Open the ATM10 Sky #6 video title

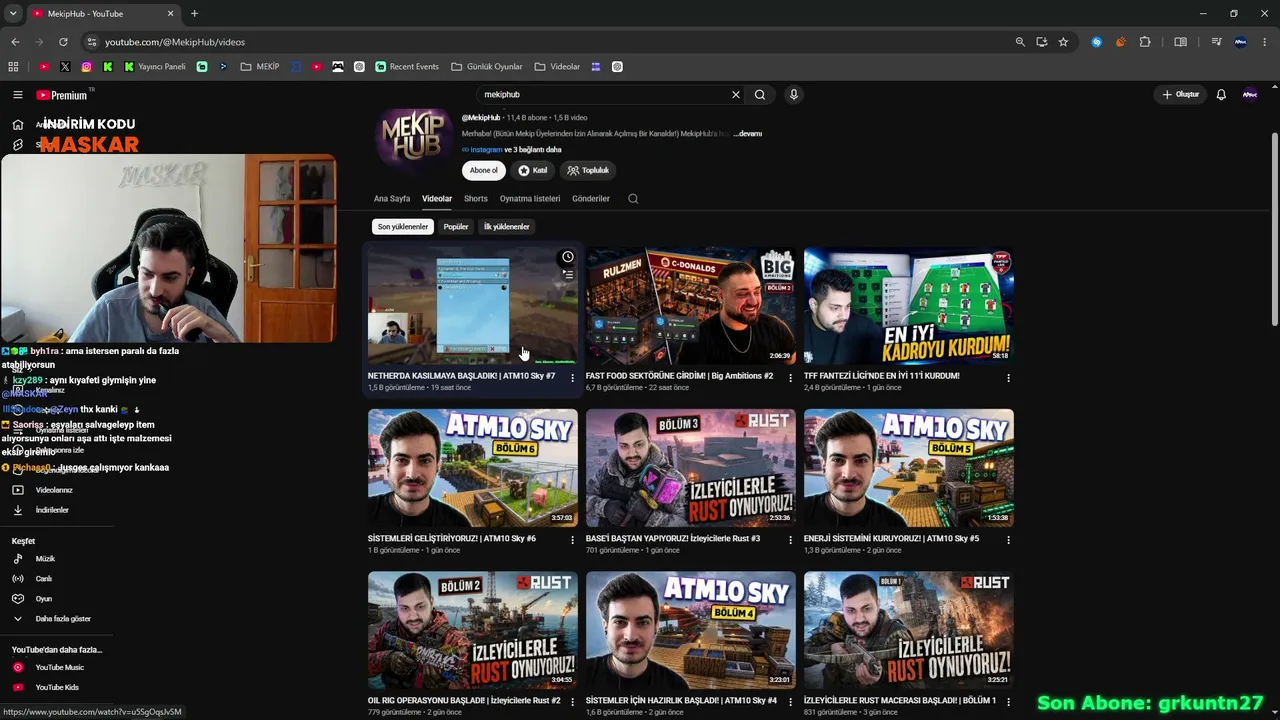click(x=452, y=539)
